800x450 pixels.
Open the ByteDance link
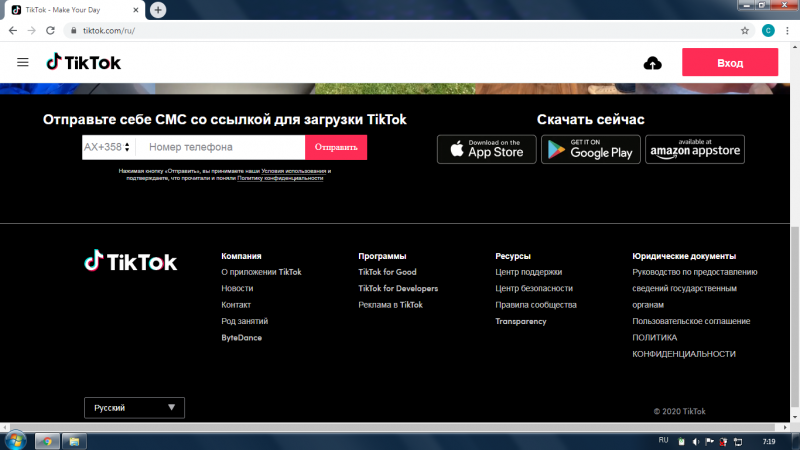point(241,338)
